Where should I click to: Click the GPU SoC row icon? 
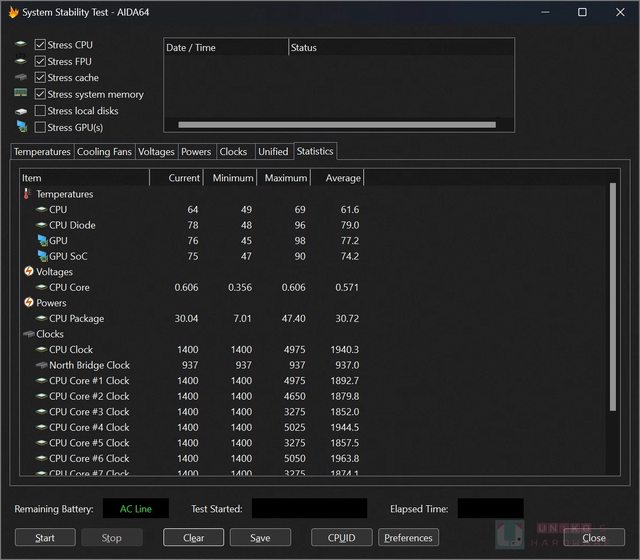point(41,256)
